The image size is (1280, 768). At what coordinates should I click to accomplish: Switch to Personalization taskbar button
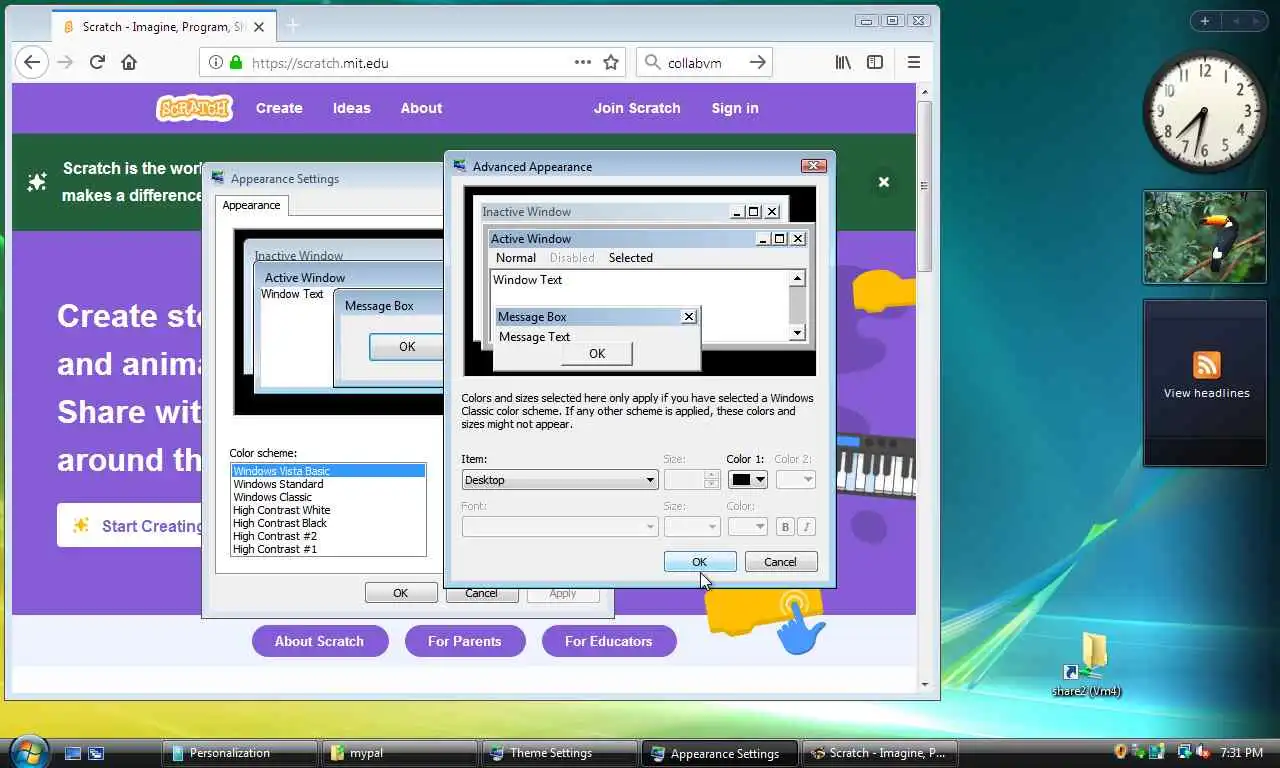[240, 753]
